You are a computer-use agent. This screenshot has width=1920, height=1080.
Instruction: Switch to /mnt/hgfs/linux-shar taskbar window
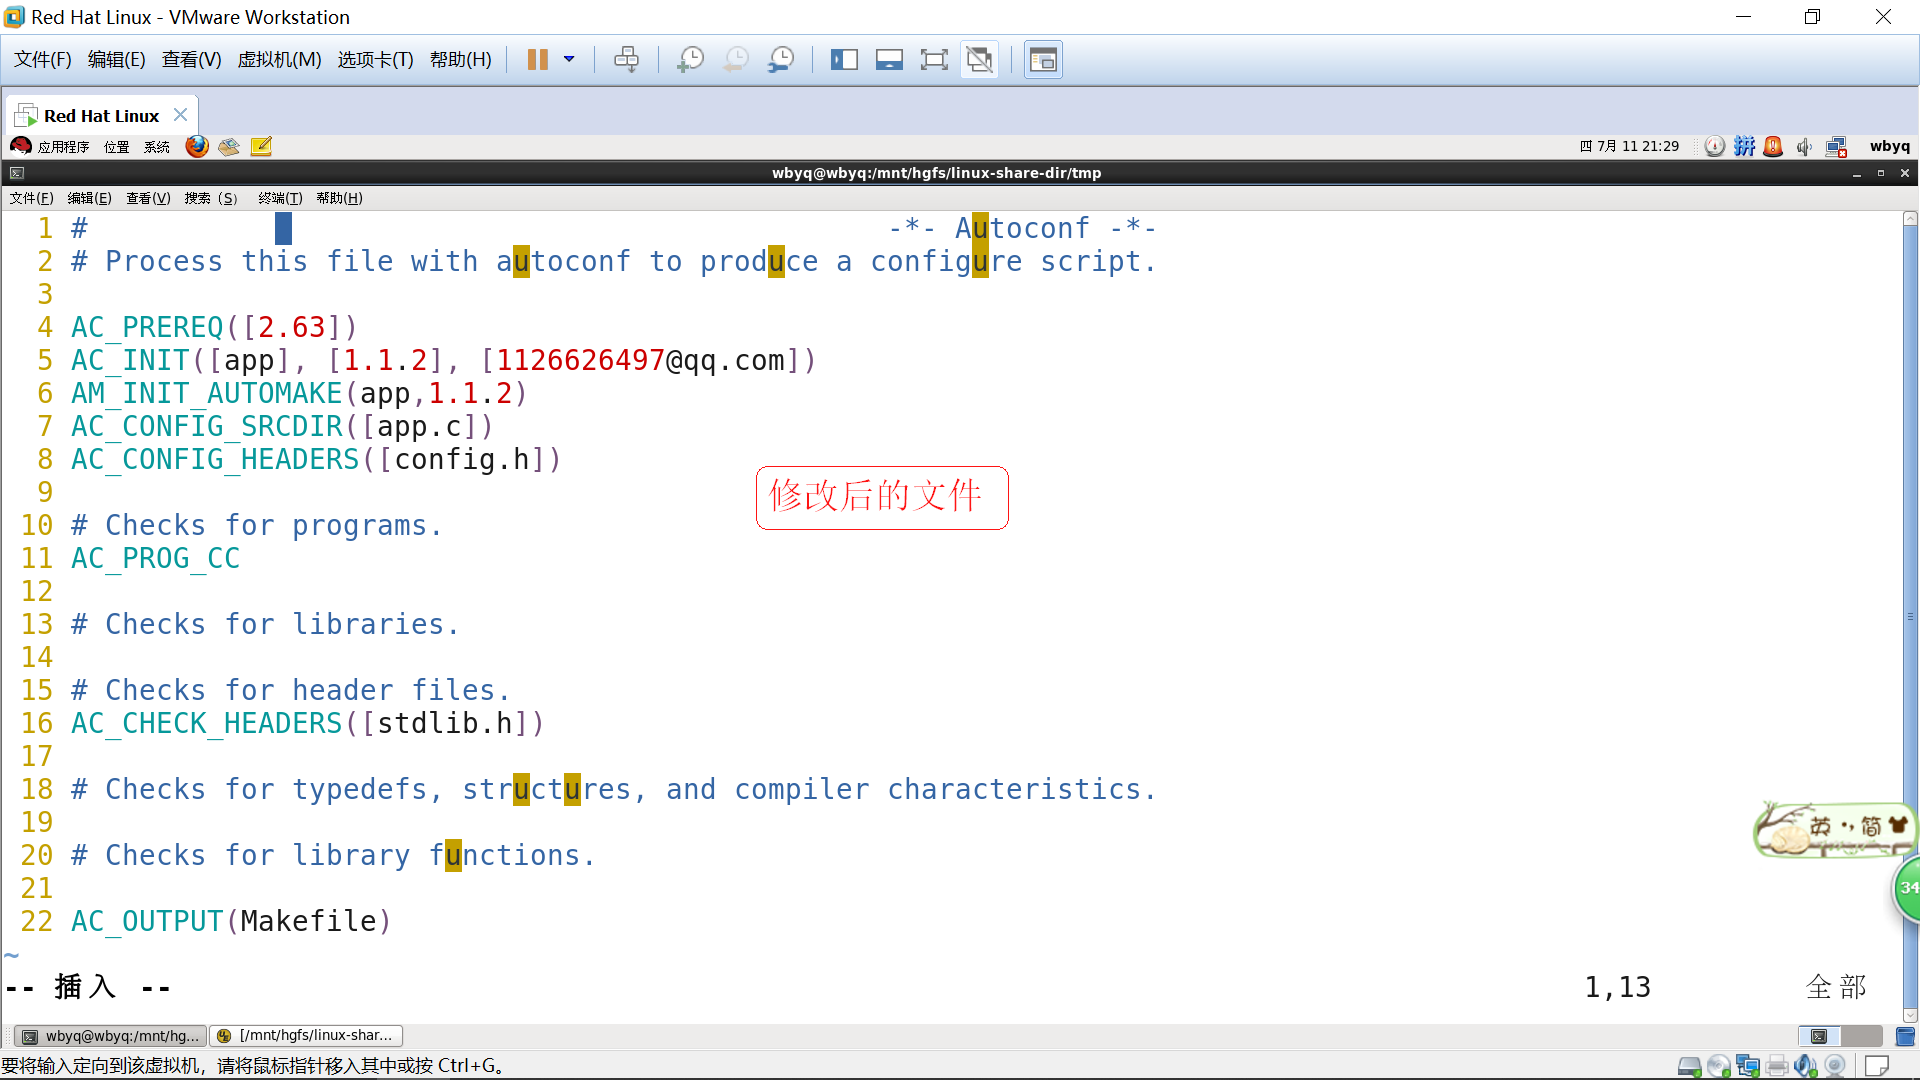click(306, 1036)
